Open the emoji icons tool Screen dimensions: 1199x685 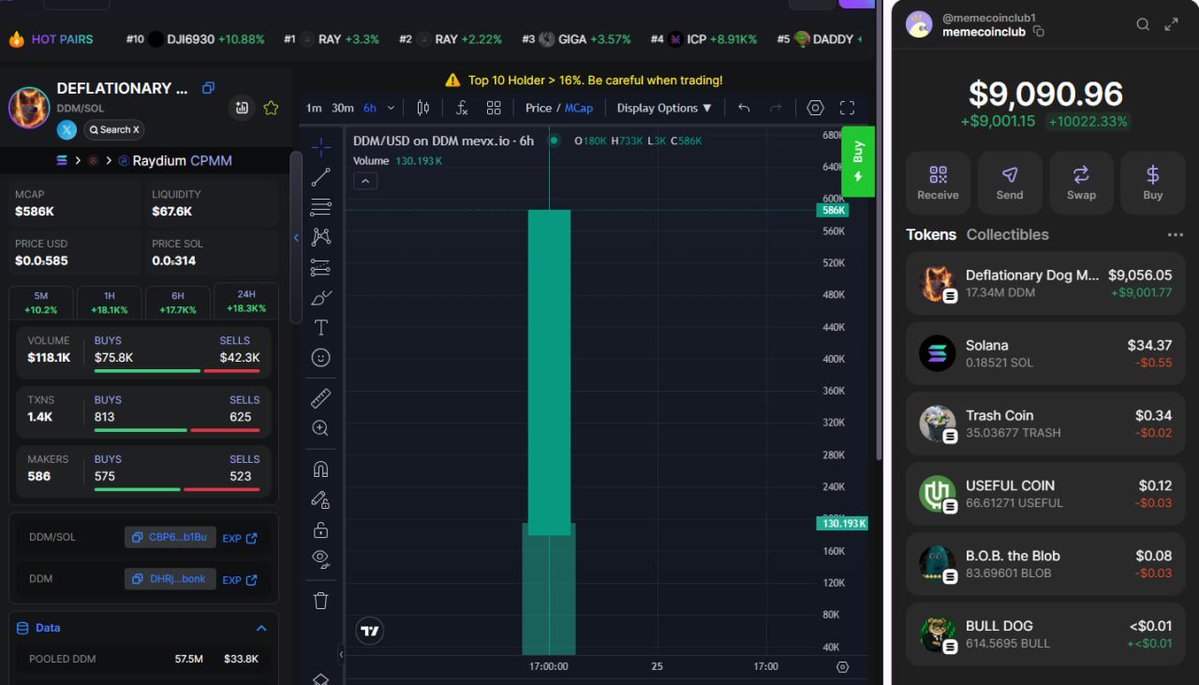(x=320, y=357)
